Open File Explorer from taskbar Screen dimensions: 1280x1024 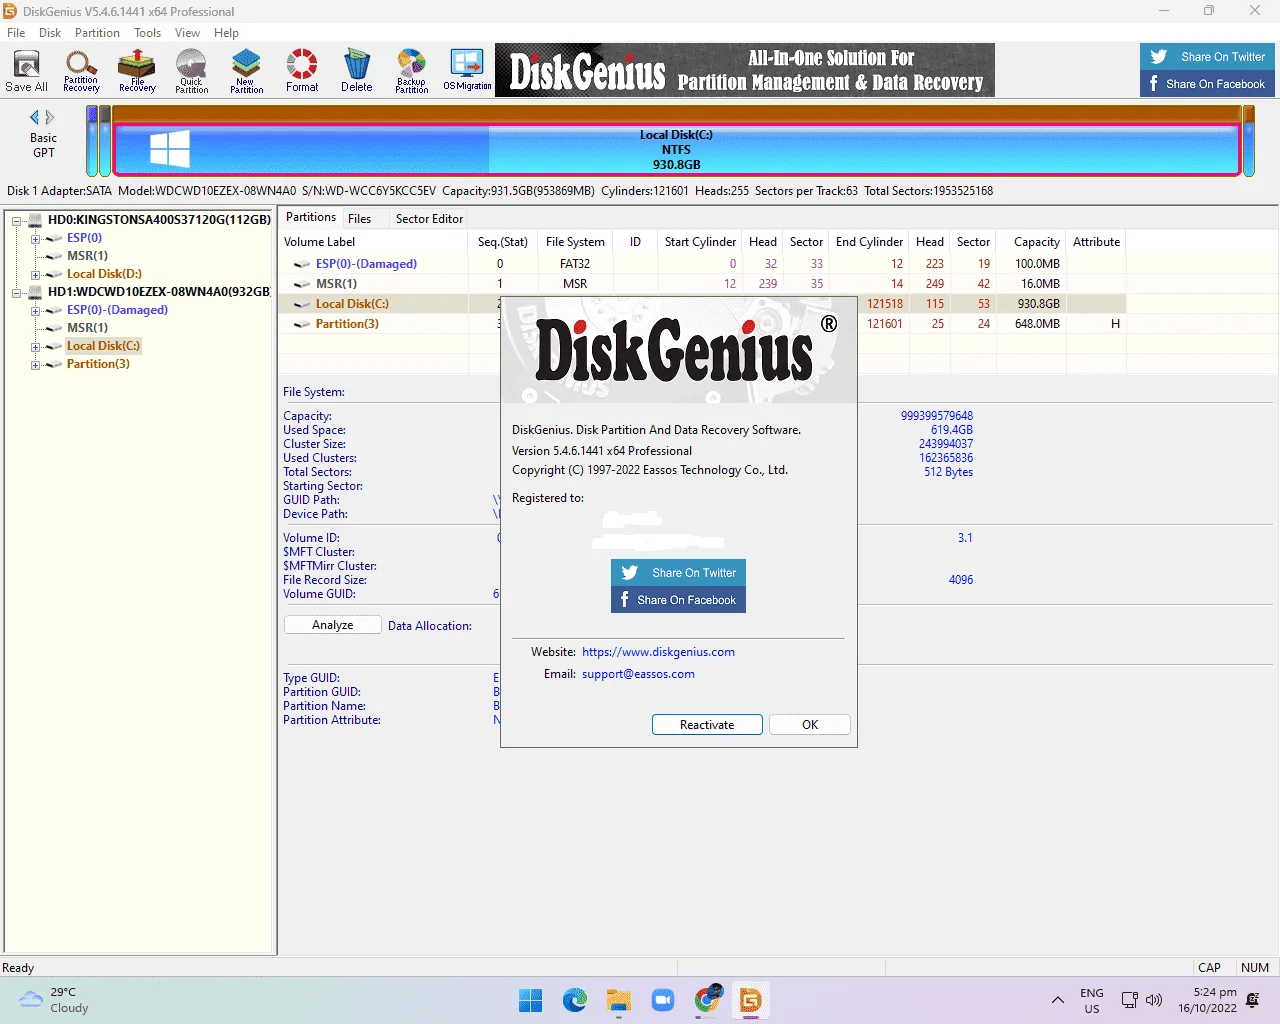(x=619, y=1000)
